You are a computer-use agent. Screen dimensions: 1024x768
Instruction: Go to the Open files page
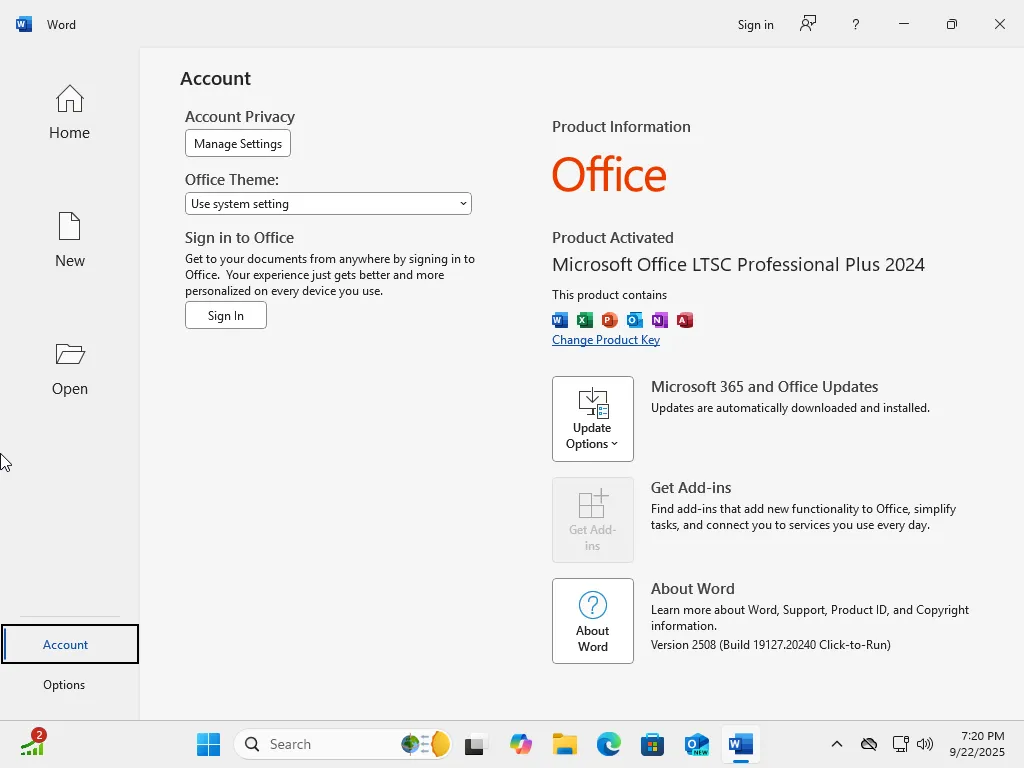click(x=69, y=368)
